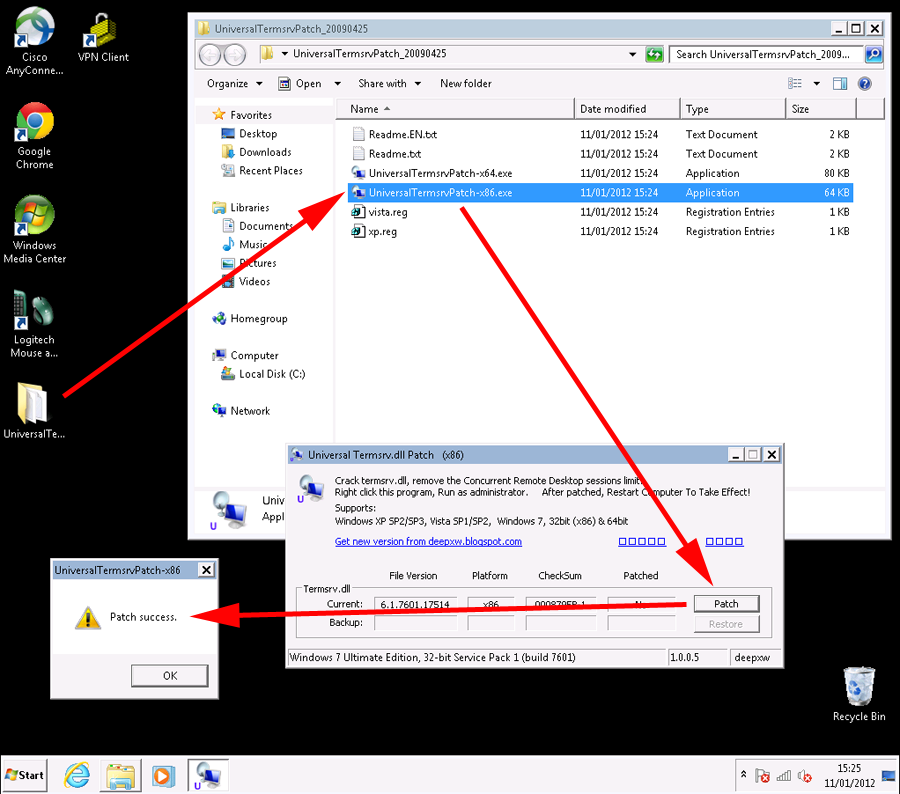Launch Windows Media Player from taskbar
The width and height of the screenshot is (900, 794).
163,776
